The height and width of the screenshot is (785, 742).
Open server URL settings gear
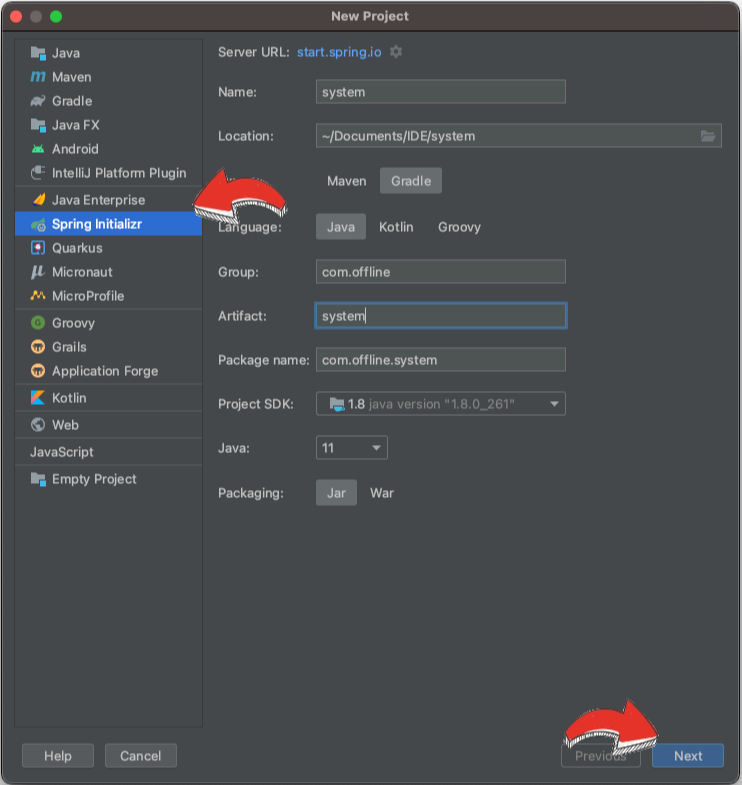396,52
